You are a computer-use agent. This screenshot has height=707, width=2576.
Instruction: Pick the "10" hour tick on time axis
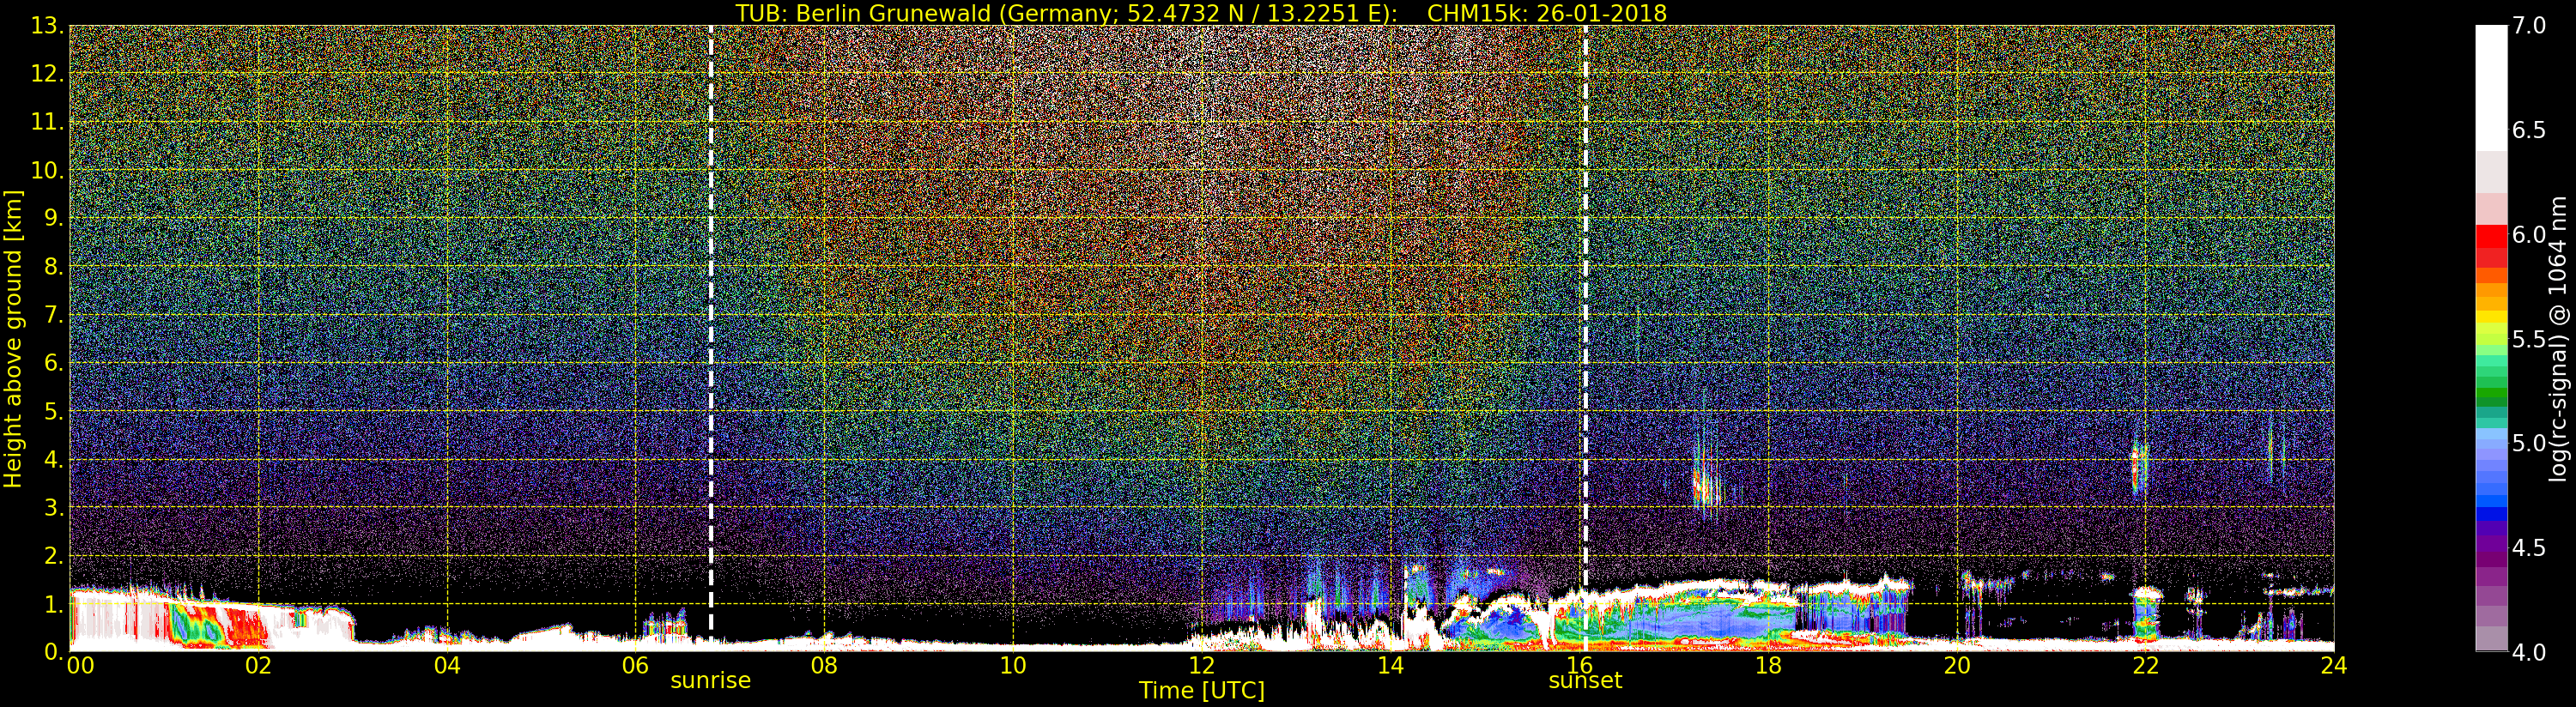click(1013, 665)
